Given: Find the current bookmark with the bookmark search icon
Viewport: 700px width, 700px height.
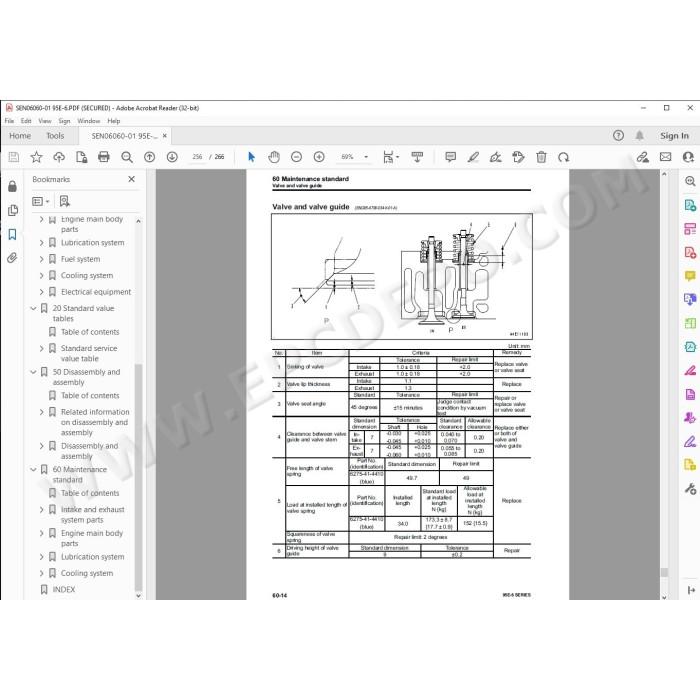Looking at the screenshot, I should click(x=65, y=201).
